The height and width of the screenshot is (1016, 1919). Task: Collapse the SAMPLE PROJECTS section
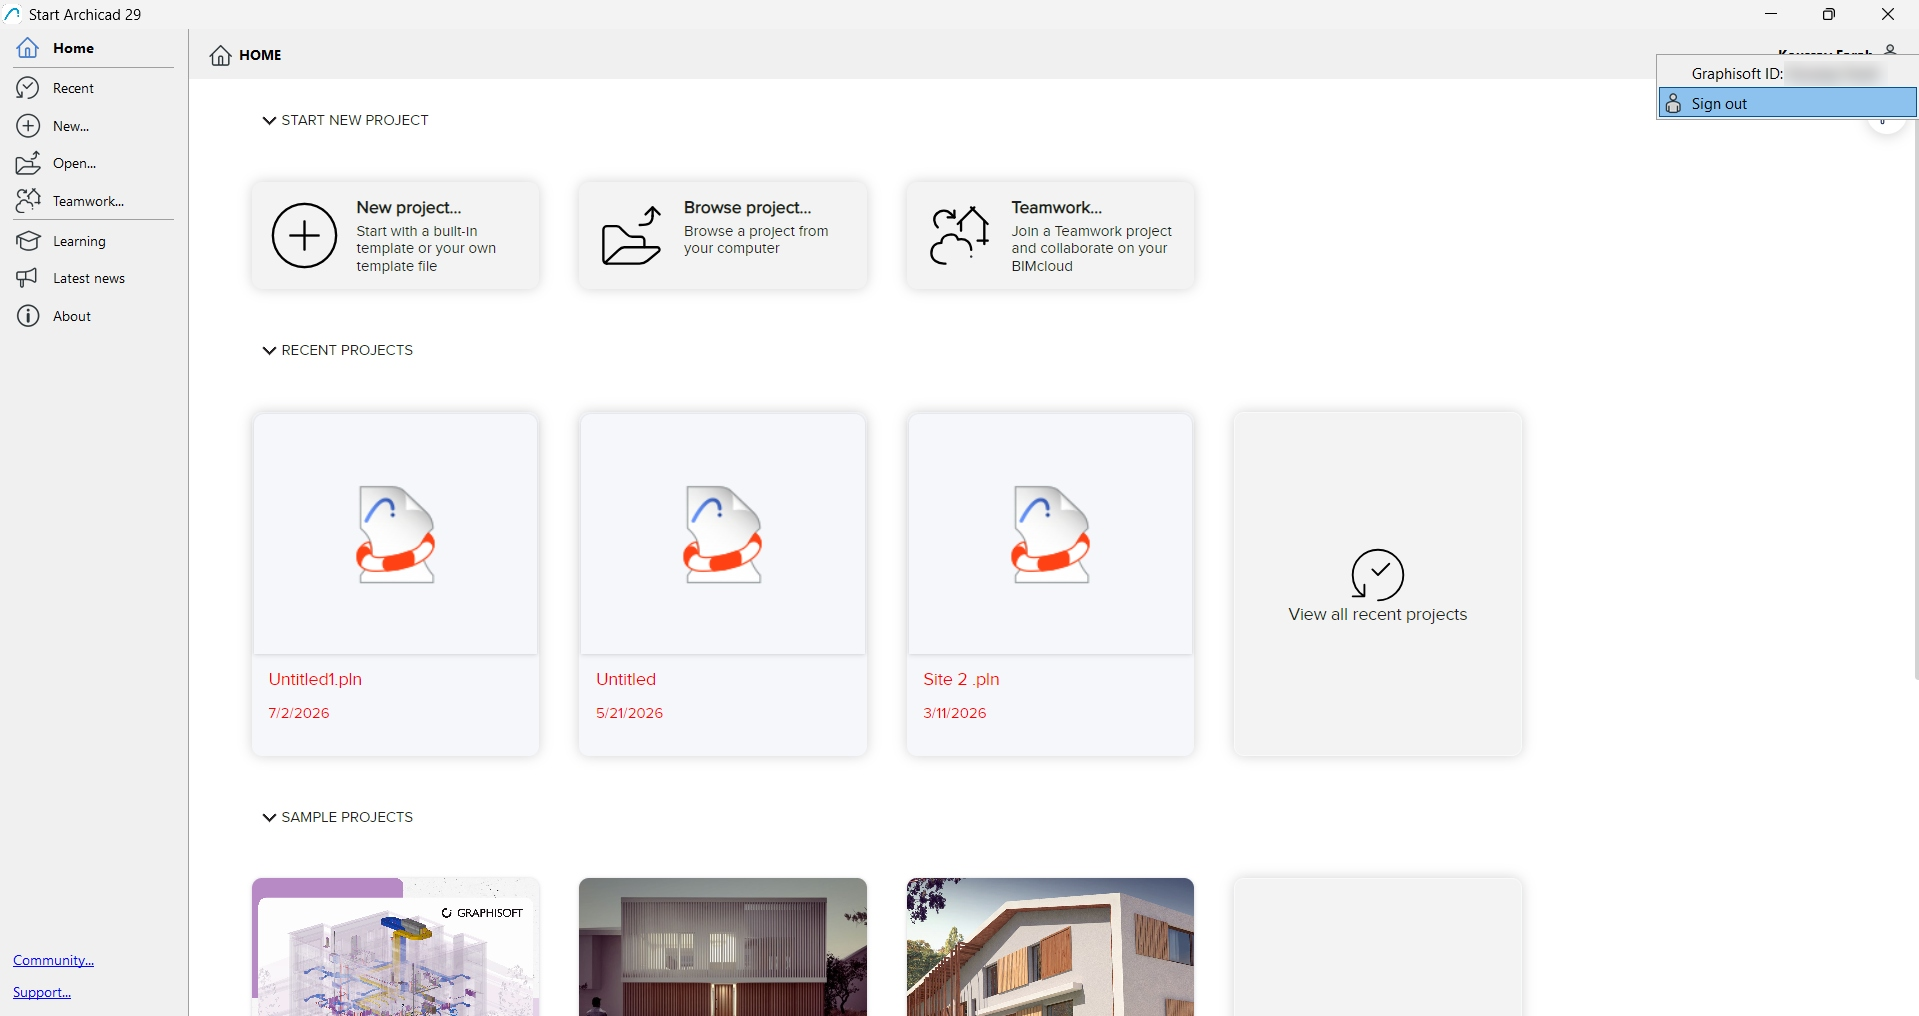(268, 818)
